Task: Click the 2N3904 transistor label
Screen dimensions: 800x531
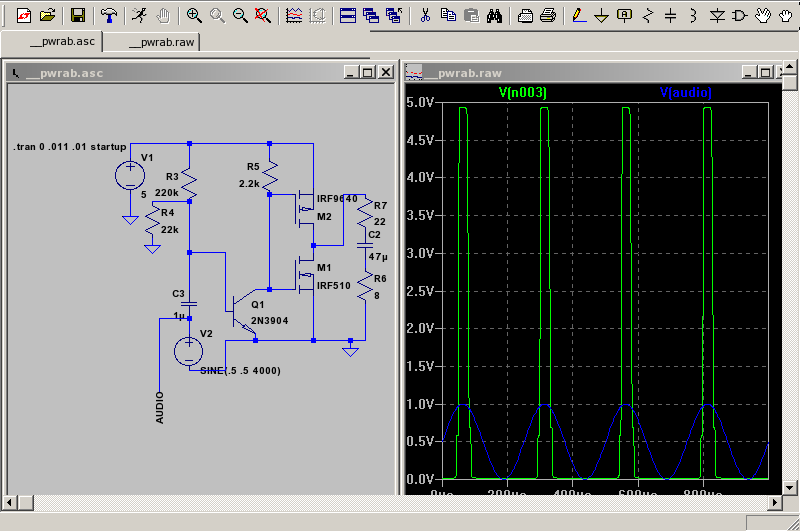Action: 269,321
